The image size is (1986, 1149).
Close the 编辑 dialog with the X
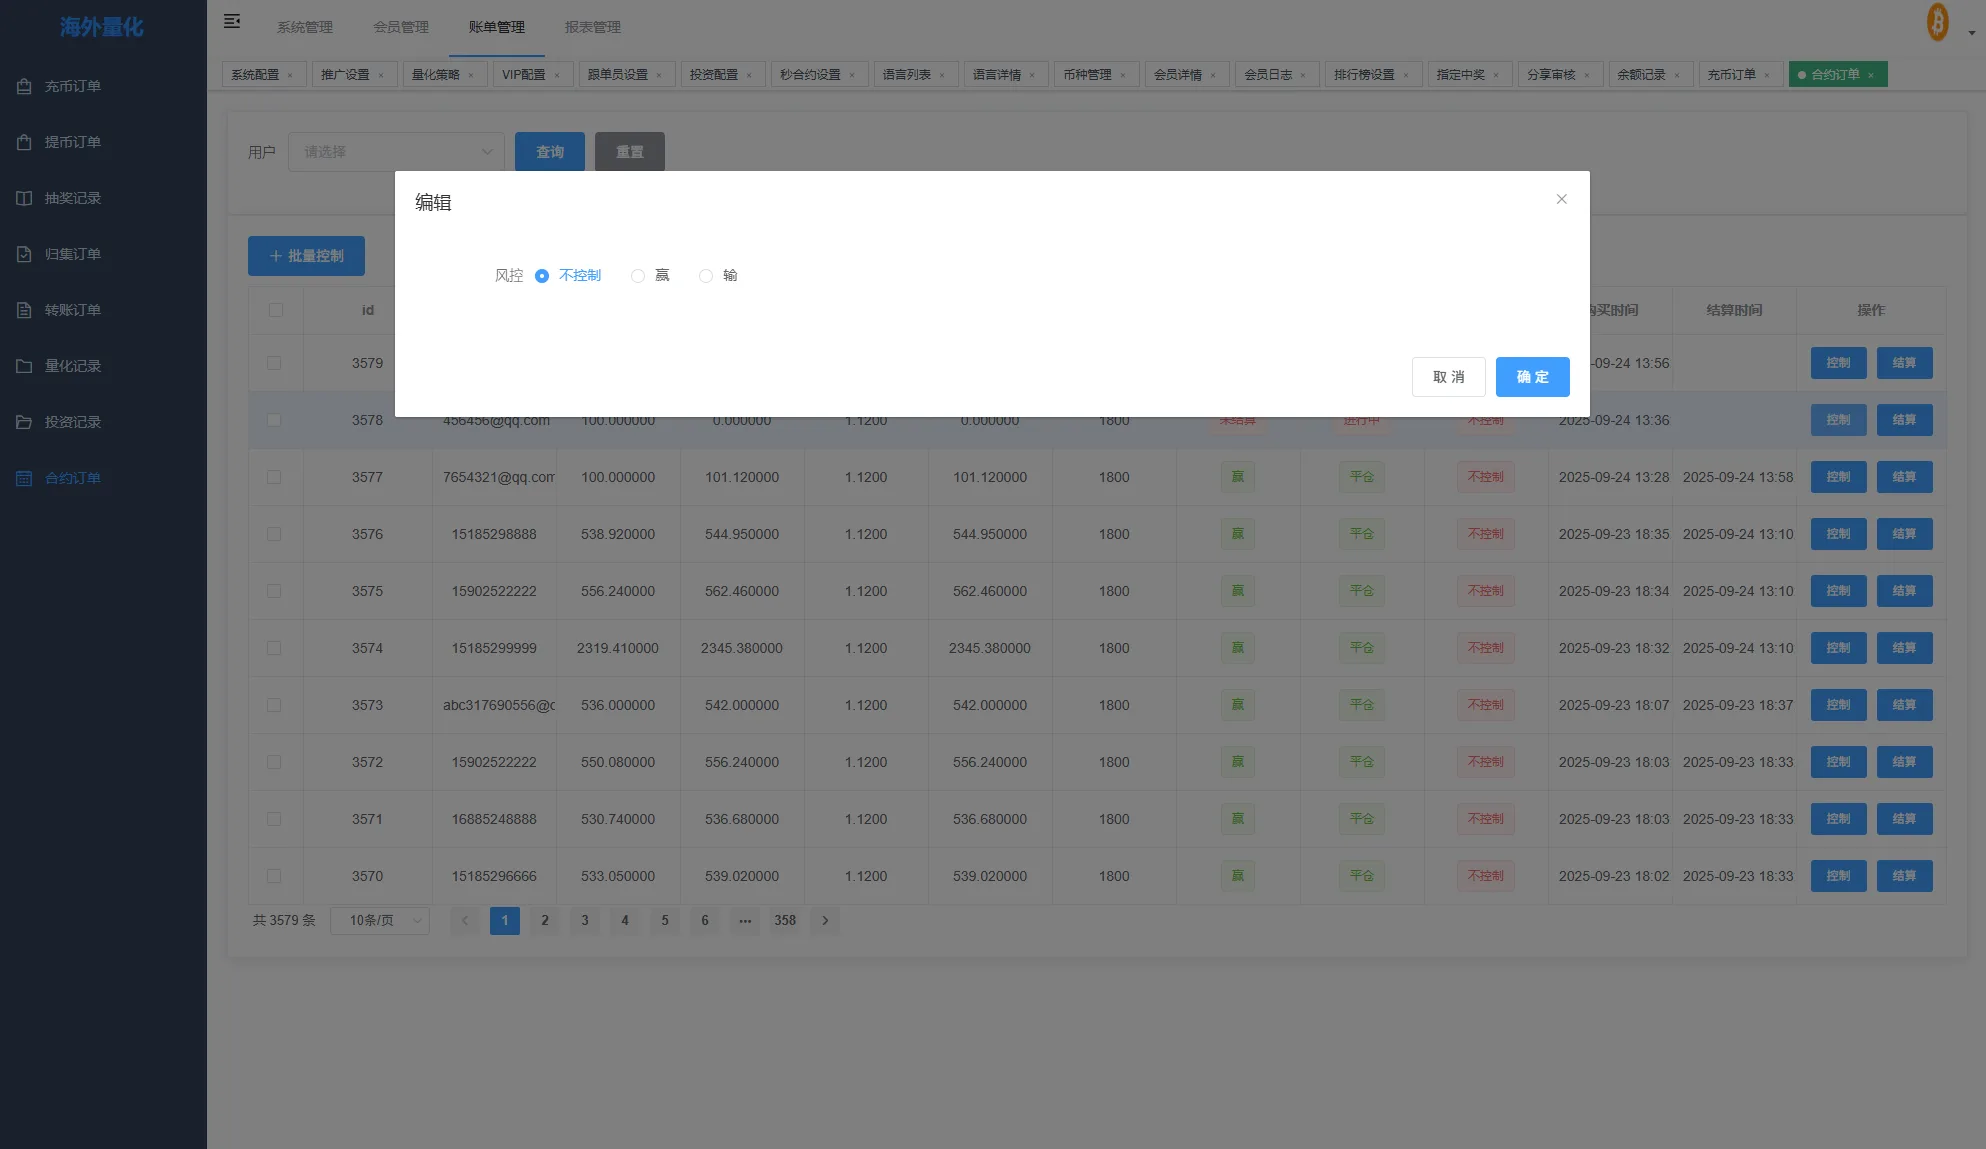[1561, 199]
